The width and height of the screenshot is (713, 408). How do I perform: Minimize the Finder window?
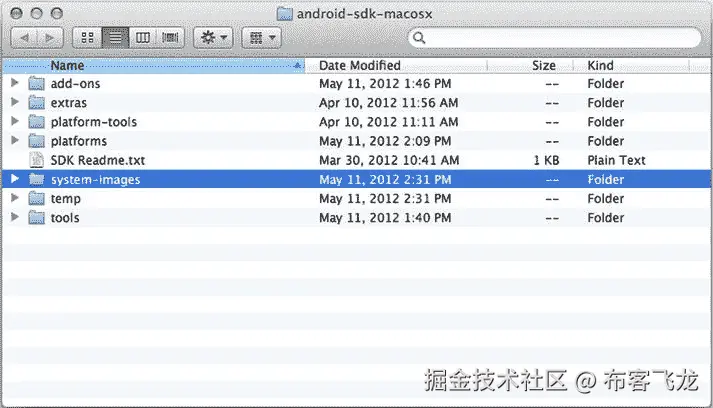[36, 13]
